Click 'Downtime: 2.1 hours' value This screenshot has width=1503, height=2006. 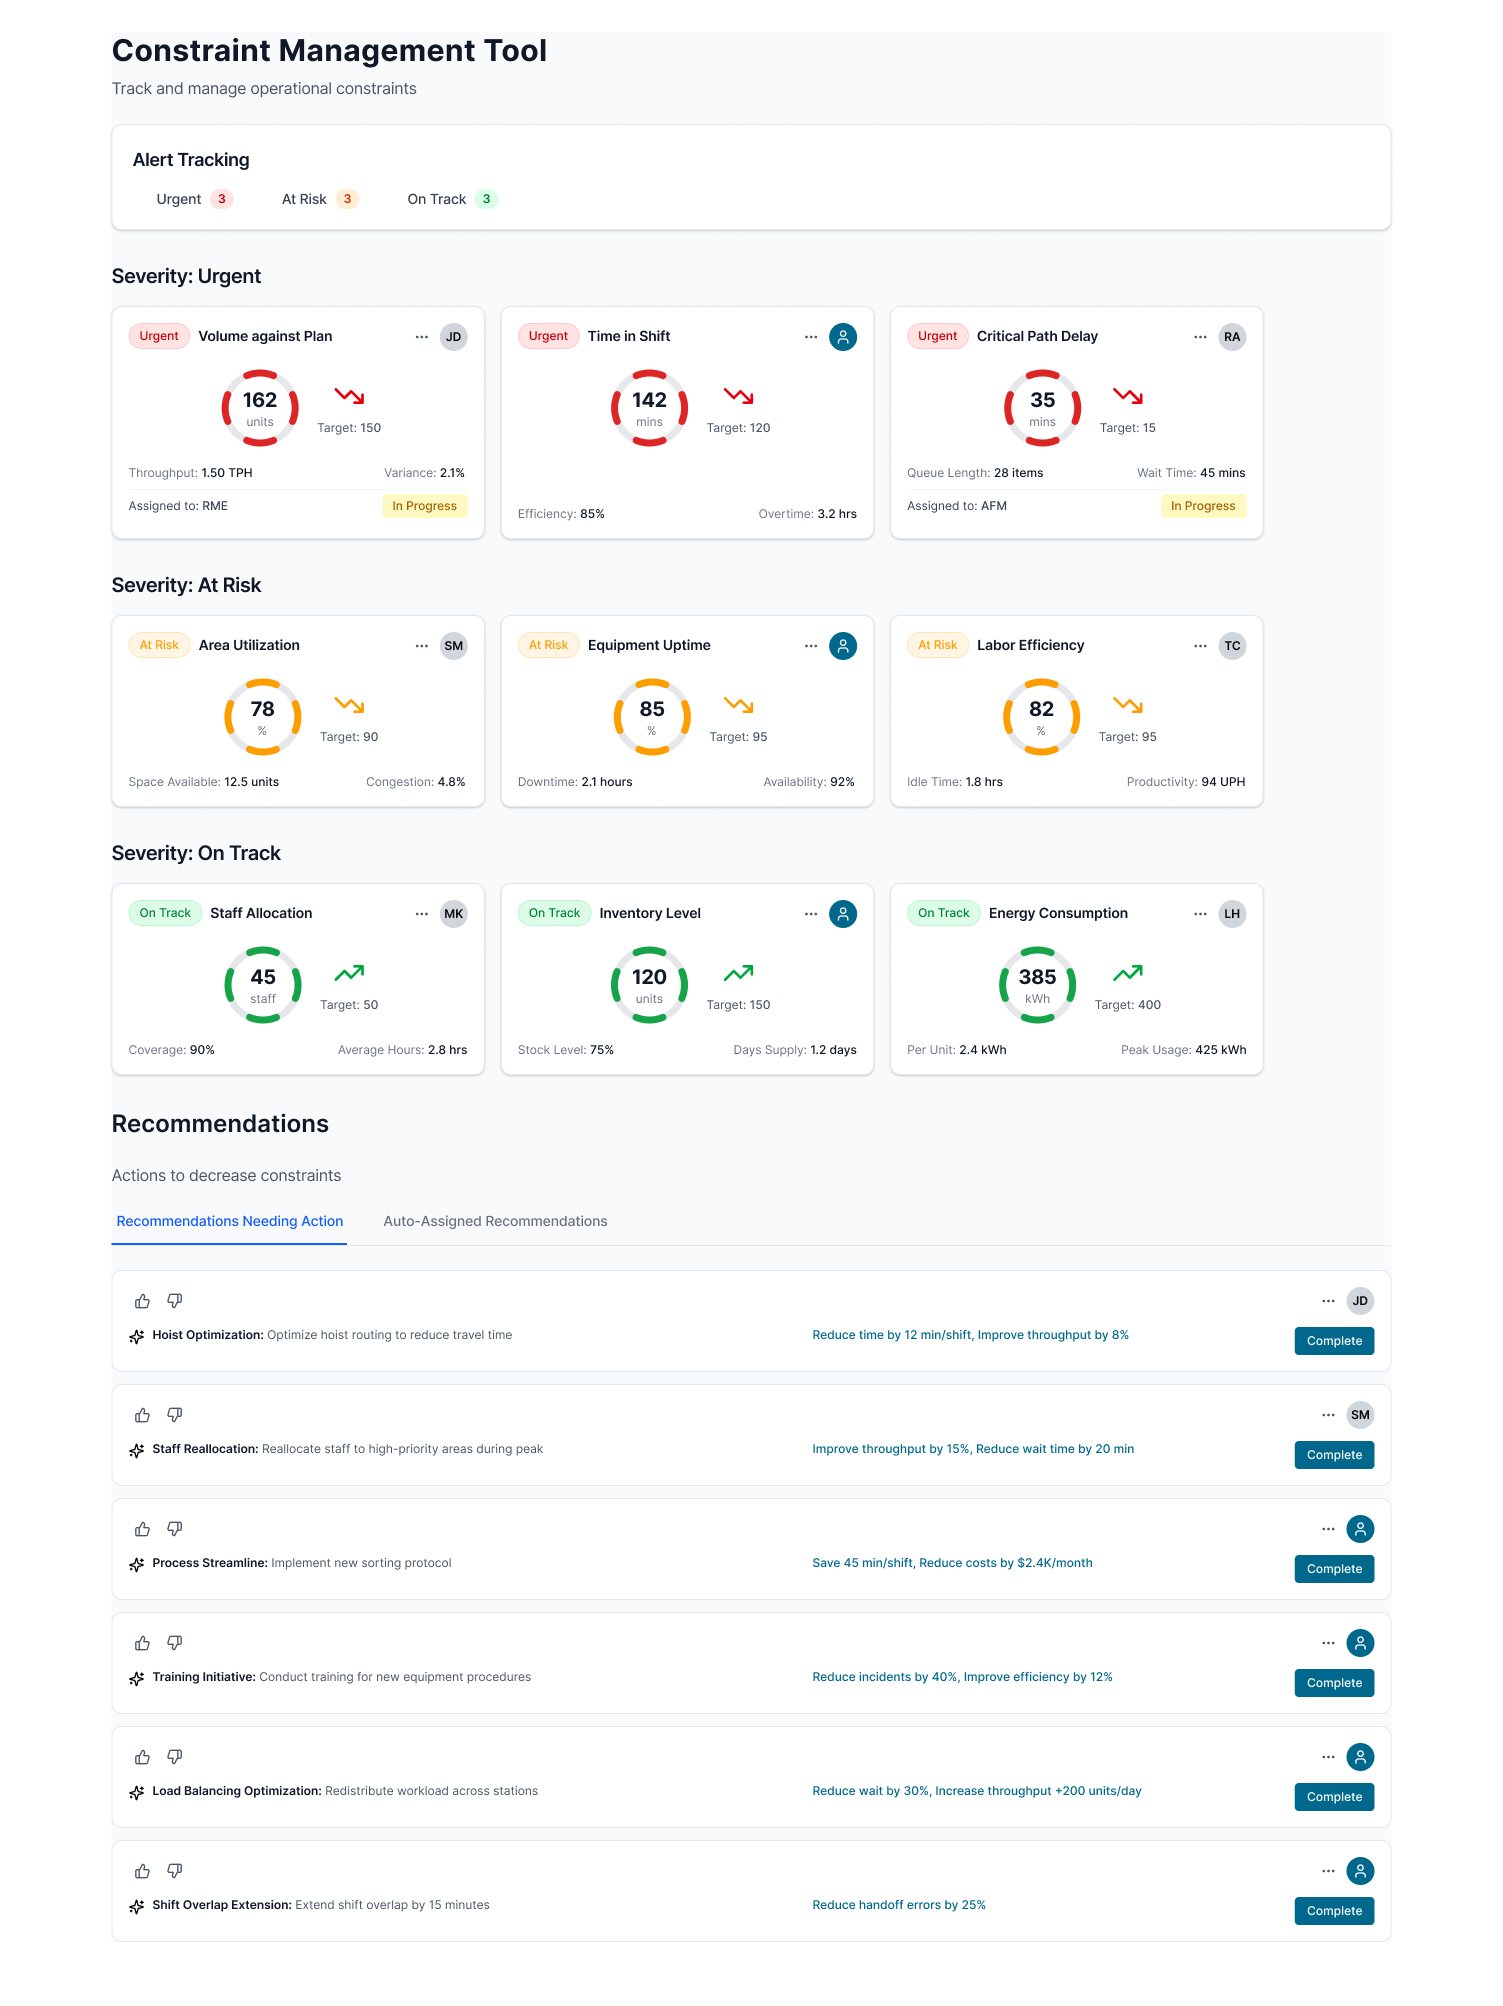pyautogui.click(x=575, y=782)
